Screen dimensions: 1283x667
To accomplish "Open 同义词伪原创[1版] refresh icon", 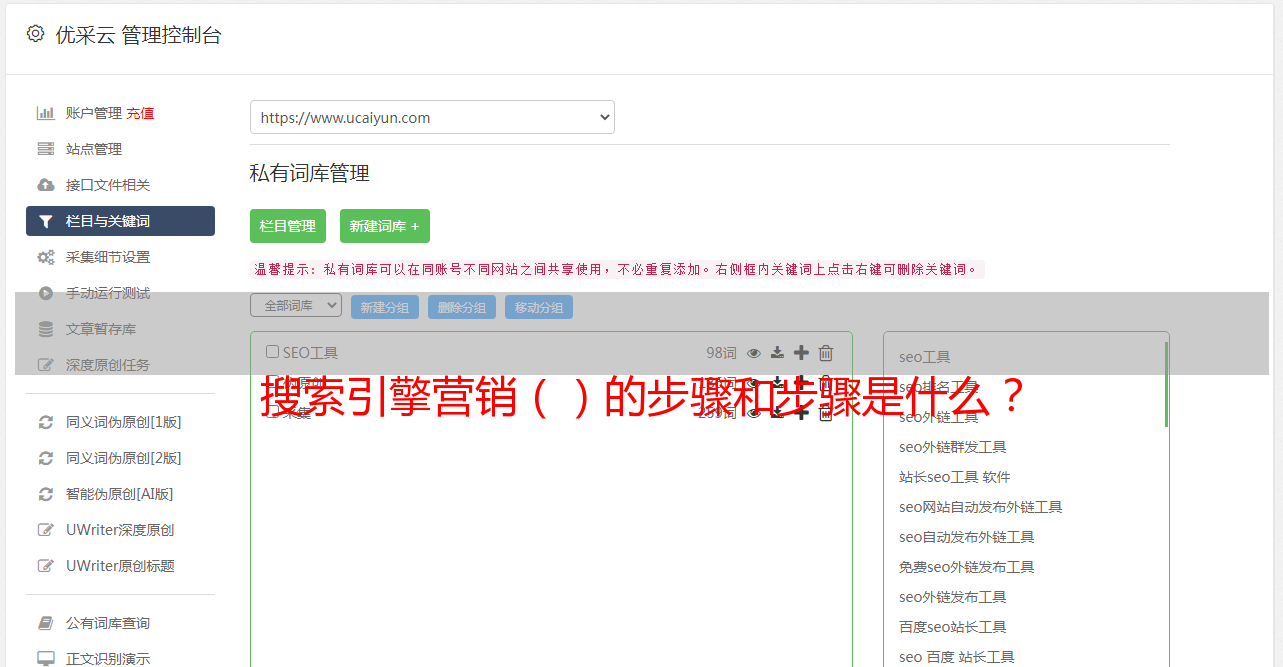I will [45, 422].
